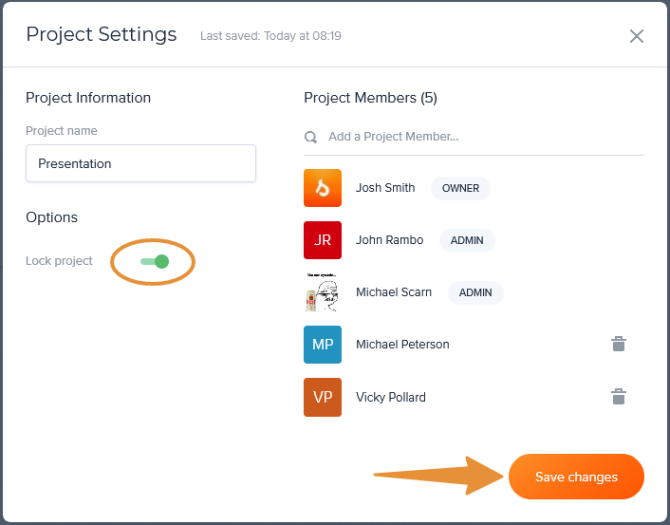The image size is (670, 525).
Task: Click the OWNER badge beside Josh Smith
Action: [460, 188]
